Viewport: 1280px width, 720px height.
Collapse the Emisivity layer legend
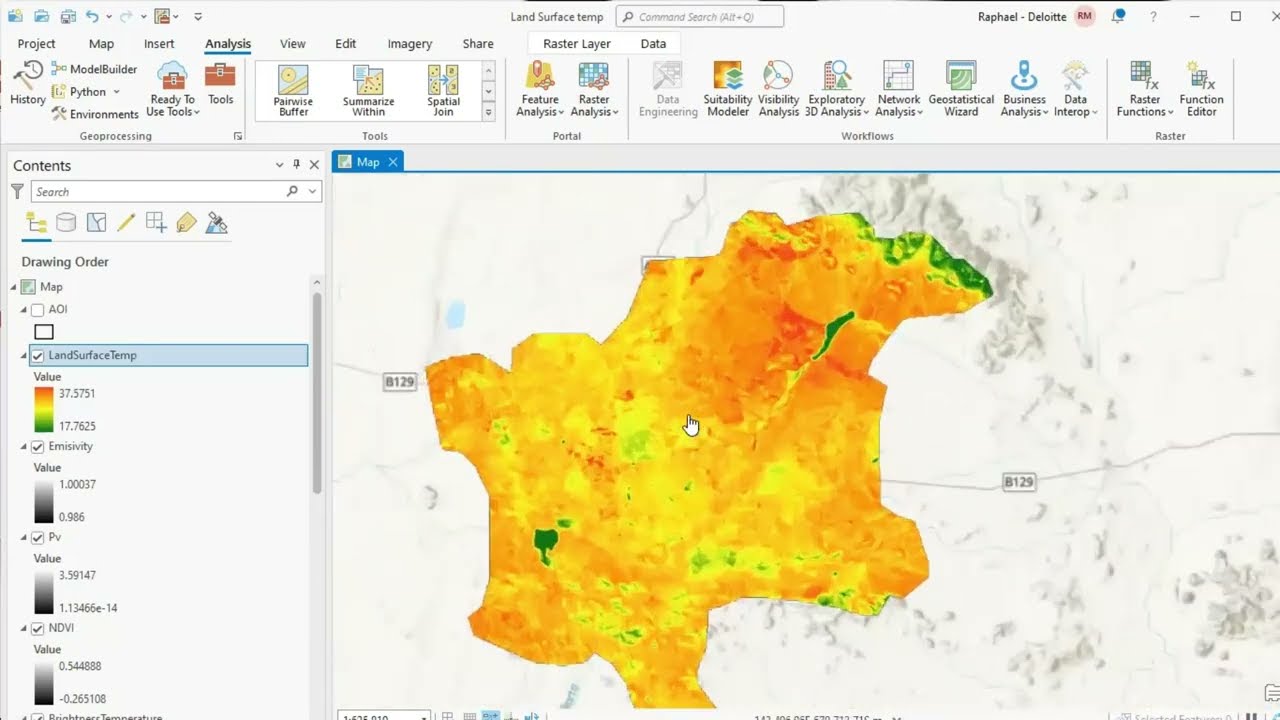pos(25,447)
